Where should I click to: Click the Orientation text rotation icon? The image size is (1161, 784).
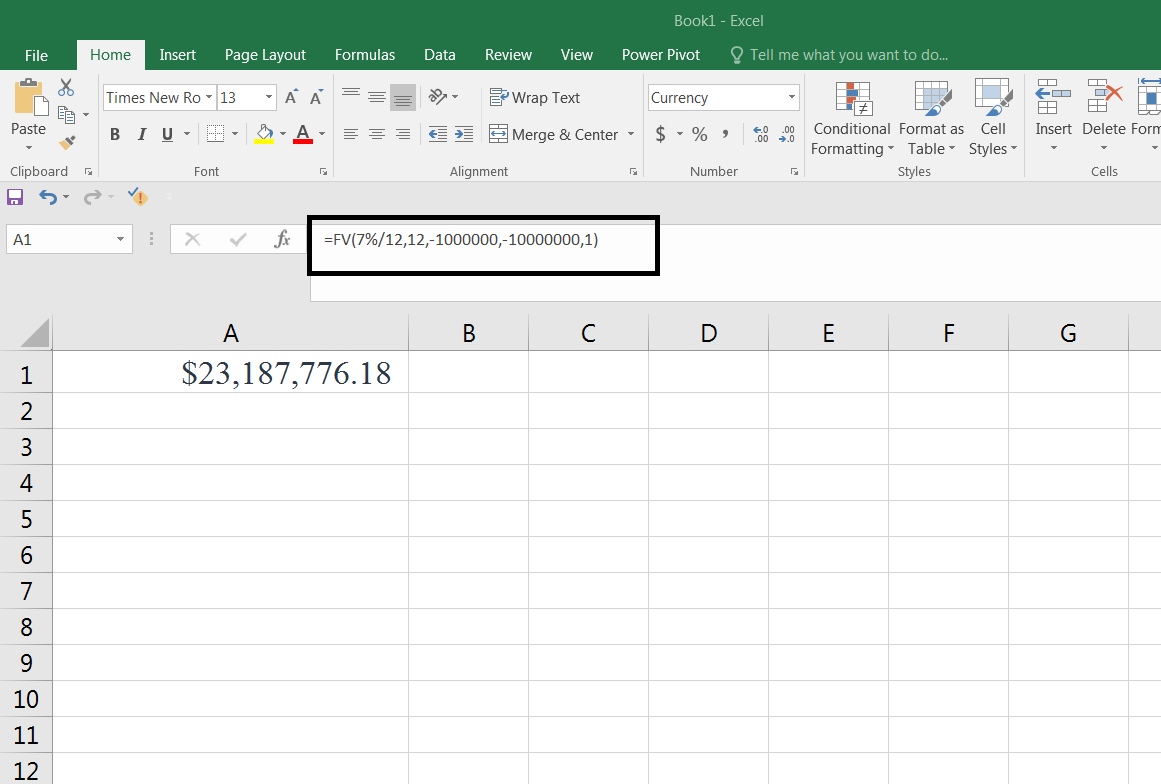click(438, 97)
